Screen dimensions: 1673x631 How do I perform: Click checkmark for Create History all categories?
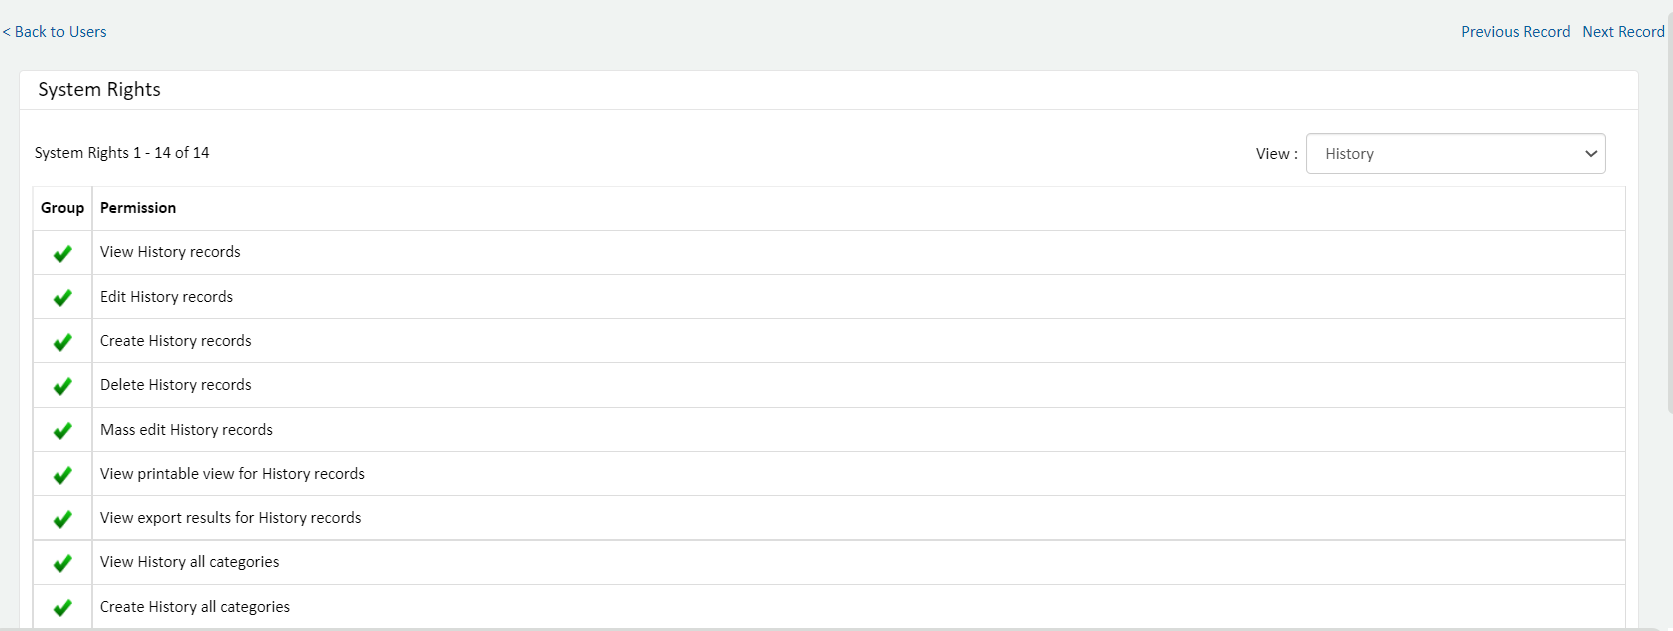point(62,607)
